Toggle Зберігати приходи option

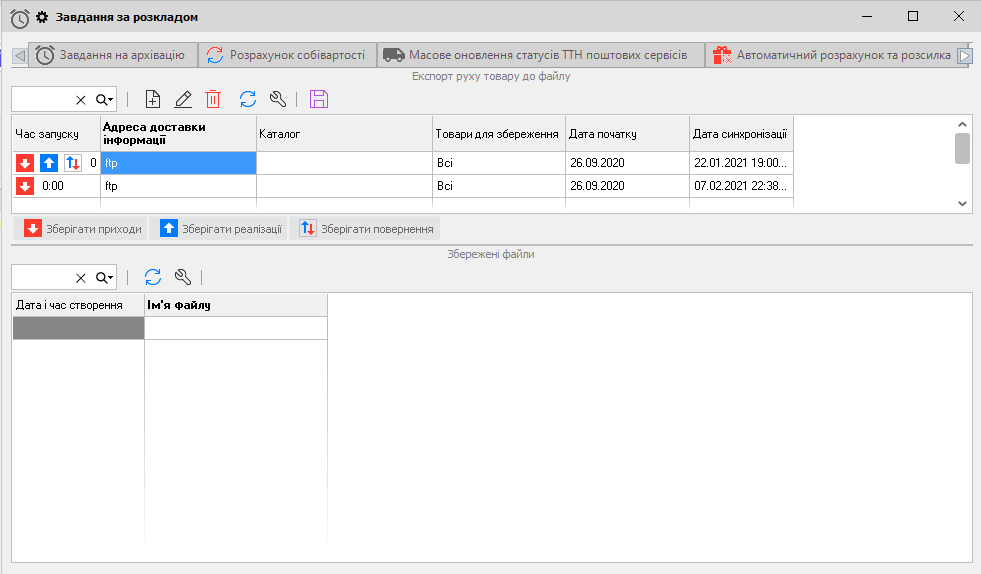pyautogui.click(x=80, y=229)
